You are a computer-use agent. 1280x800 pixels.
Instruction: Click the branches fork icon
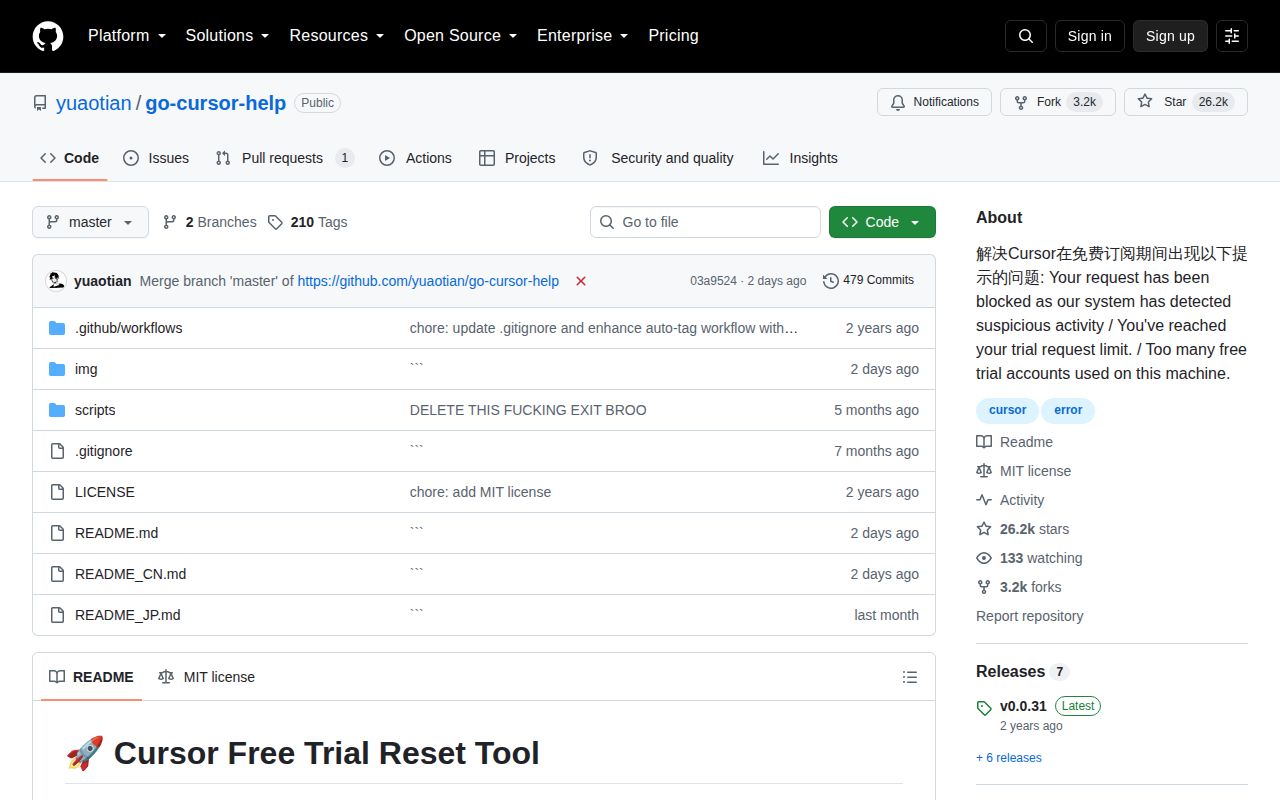pos(170,222)
